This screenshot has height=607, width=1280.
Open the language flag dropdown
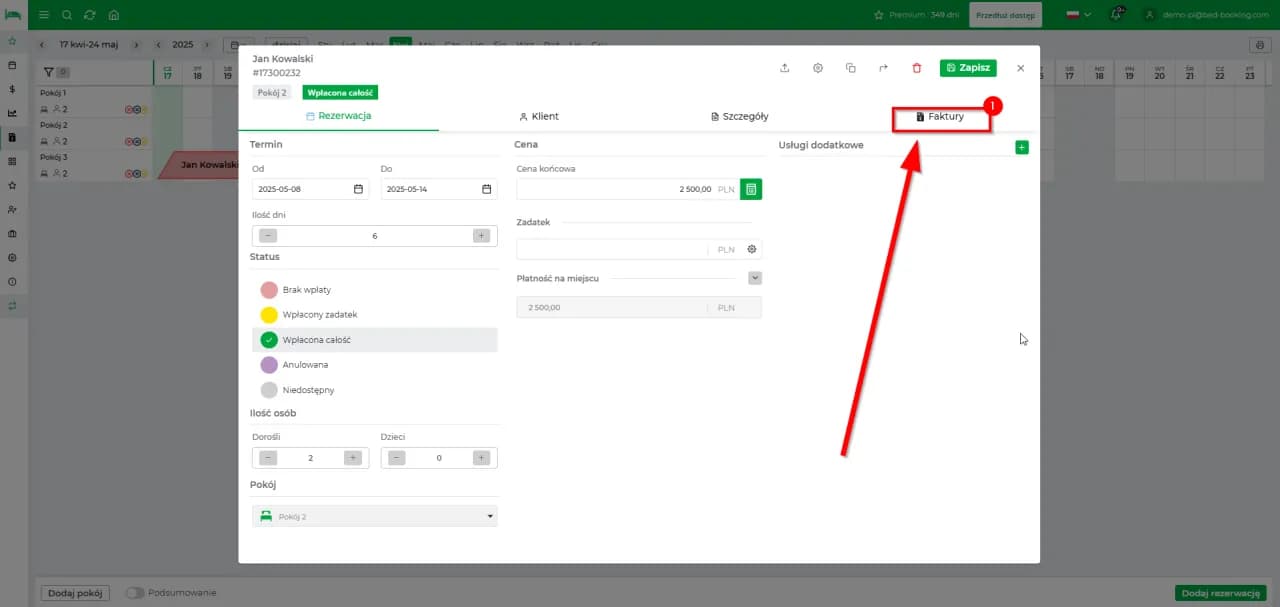point(1079,15)
